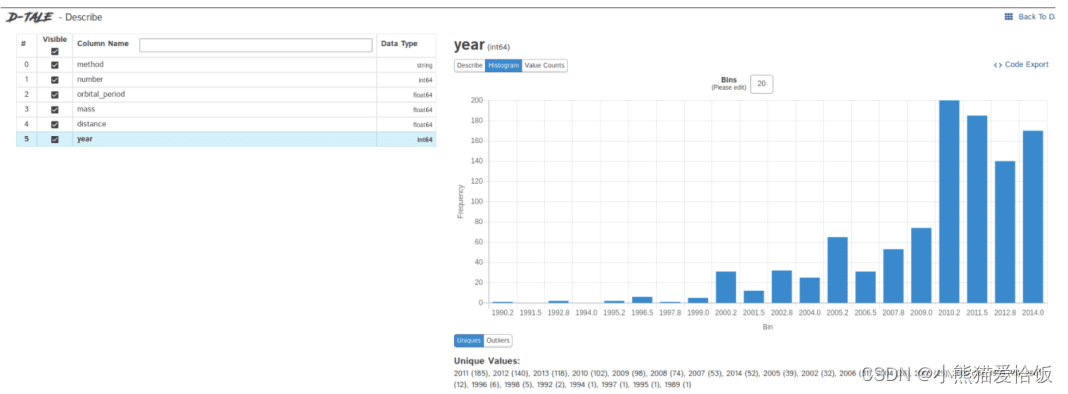This screenshot has width=1068, height=394.
Task: Uncheck visibility for number column
Action: click(55, 80)
